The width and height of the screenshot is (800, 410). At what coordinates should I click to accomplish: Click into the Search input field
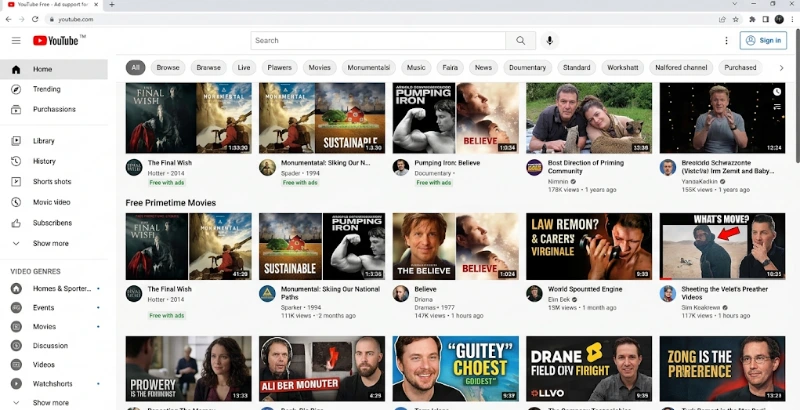click(x=378, y=40)
